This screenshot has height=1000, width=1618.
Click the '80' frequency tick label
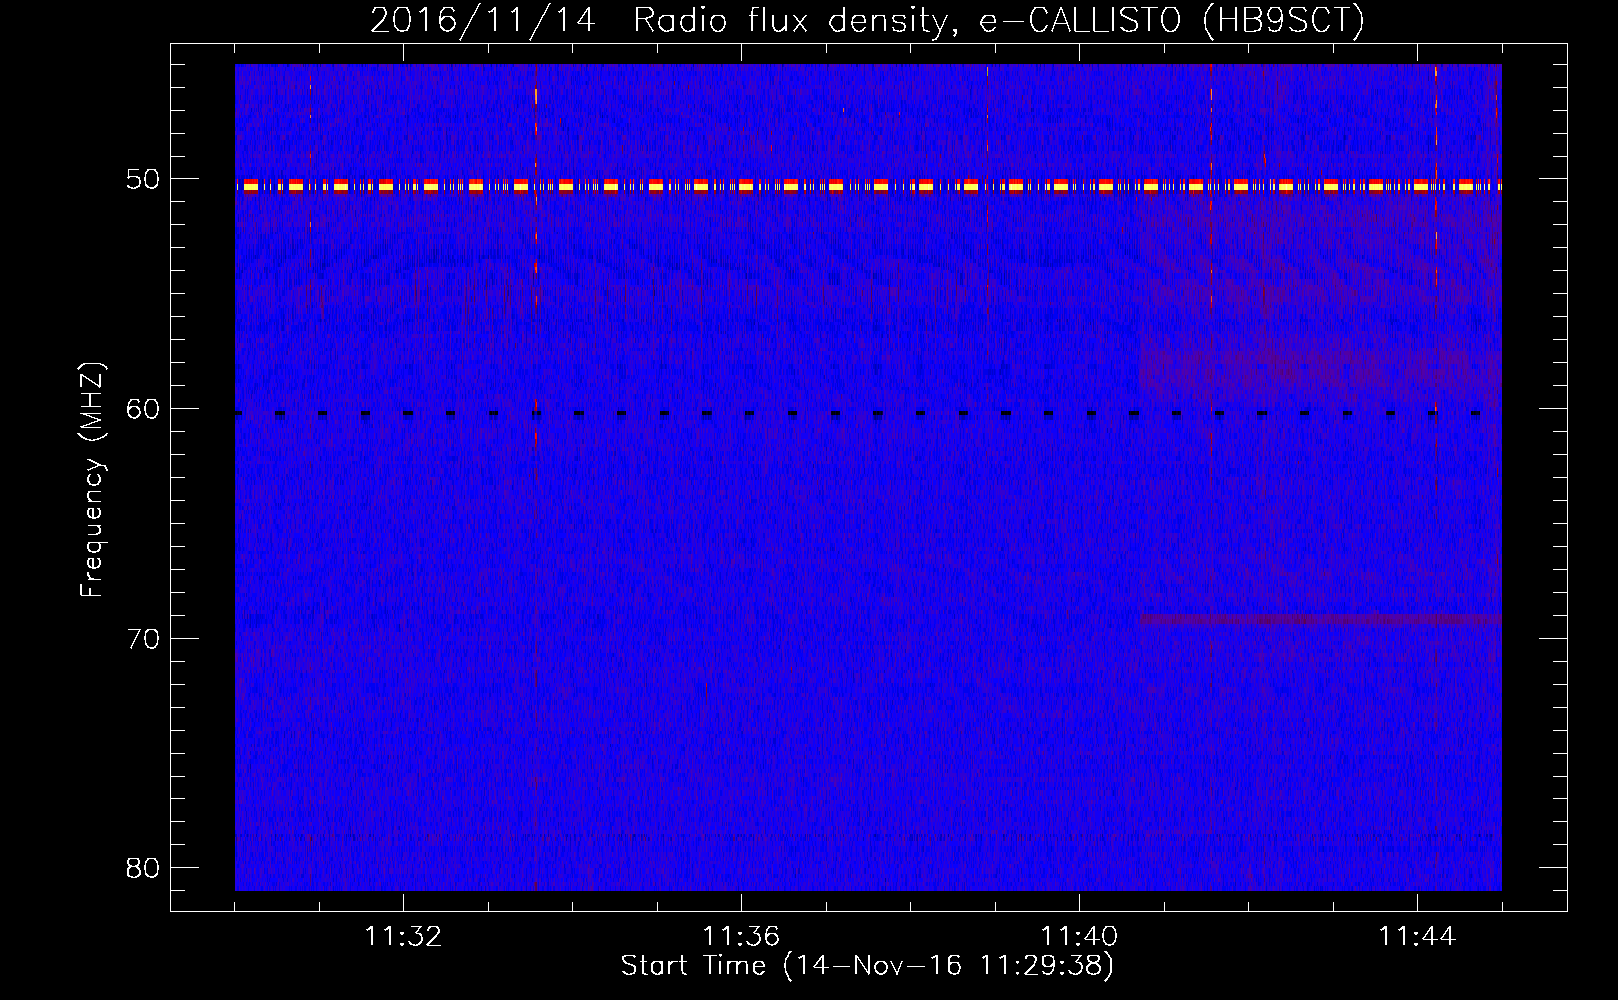[142, 868]
